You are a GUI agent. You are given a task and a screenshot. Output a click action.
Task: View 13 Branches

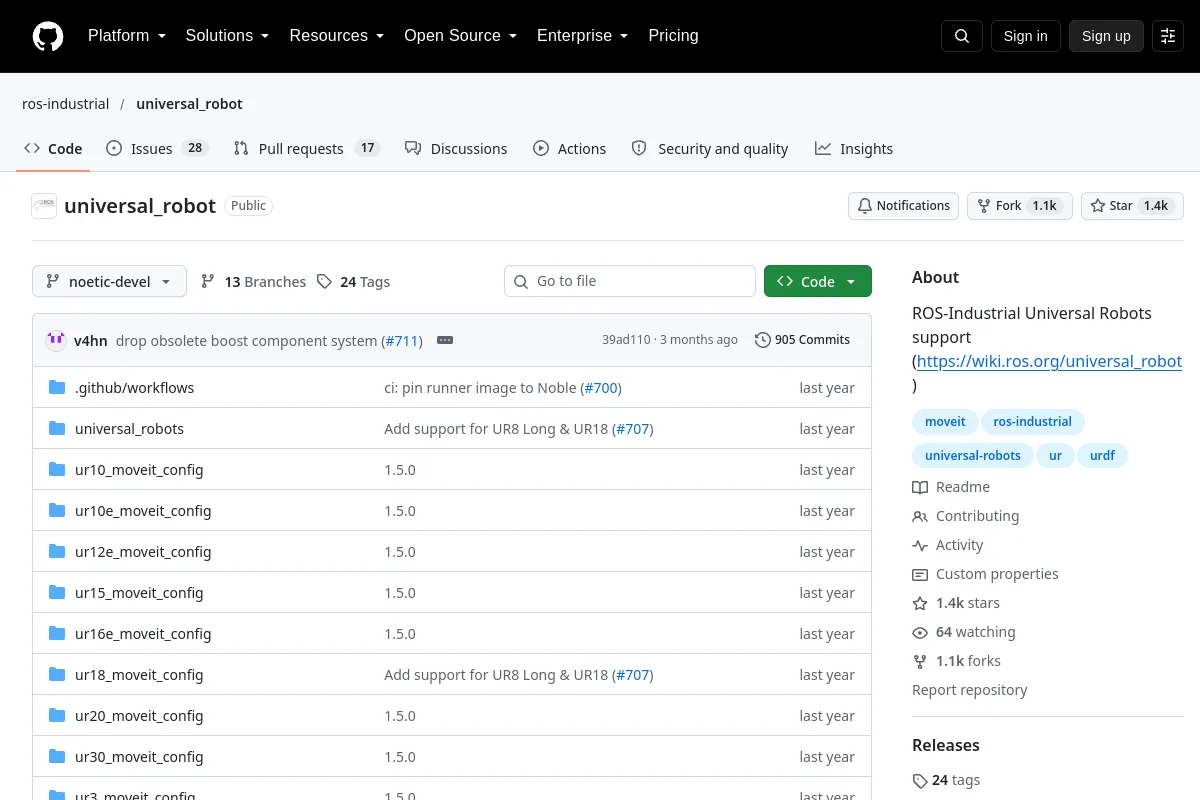(254, 282)
